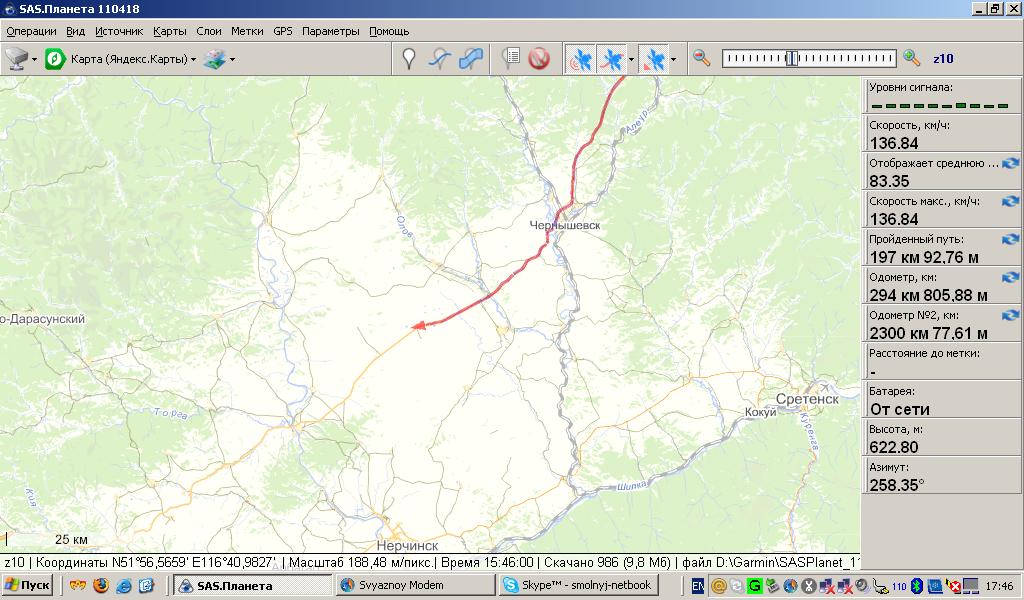Switch to the SAS.Планета taskbar button
This screenshot has height=600, width=1024.
click(254, 585)
